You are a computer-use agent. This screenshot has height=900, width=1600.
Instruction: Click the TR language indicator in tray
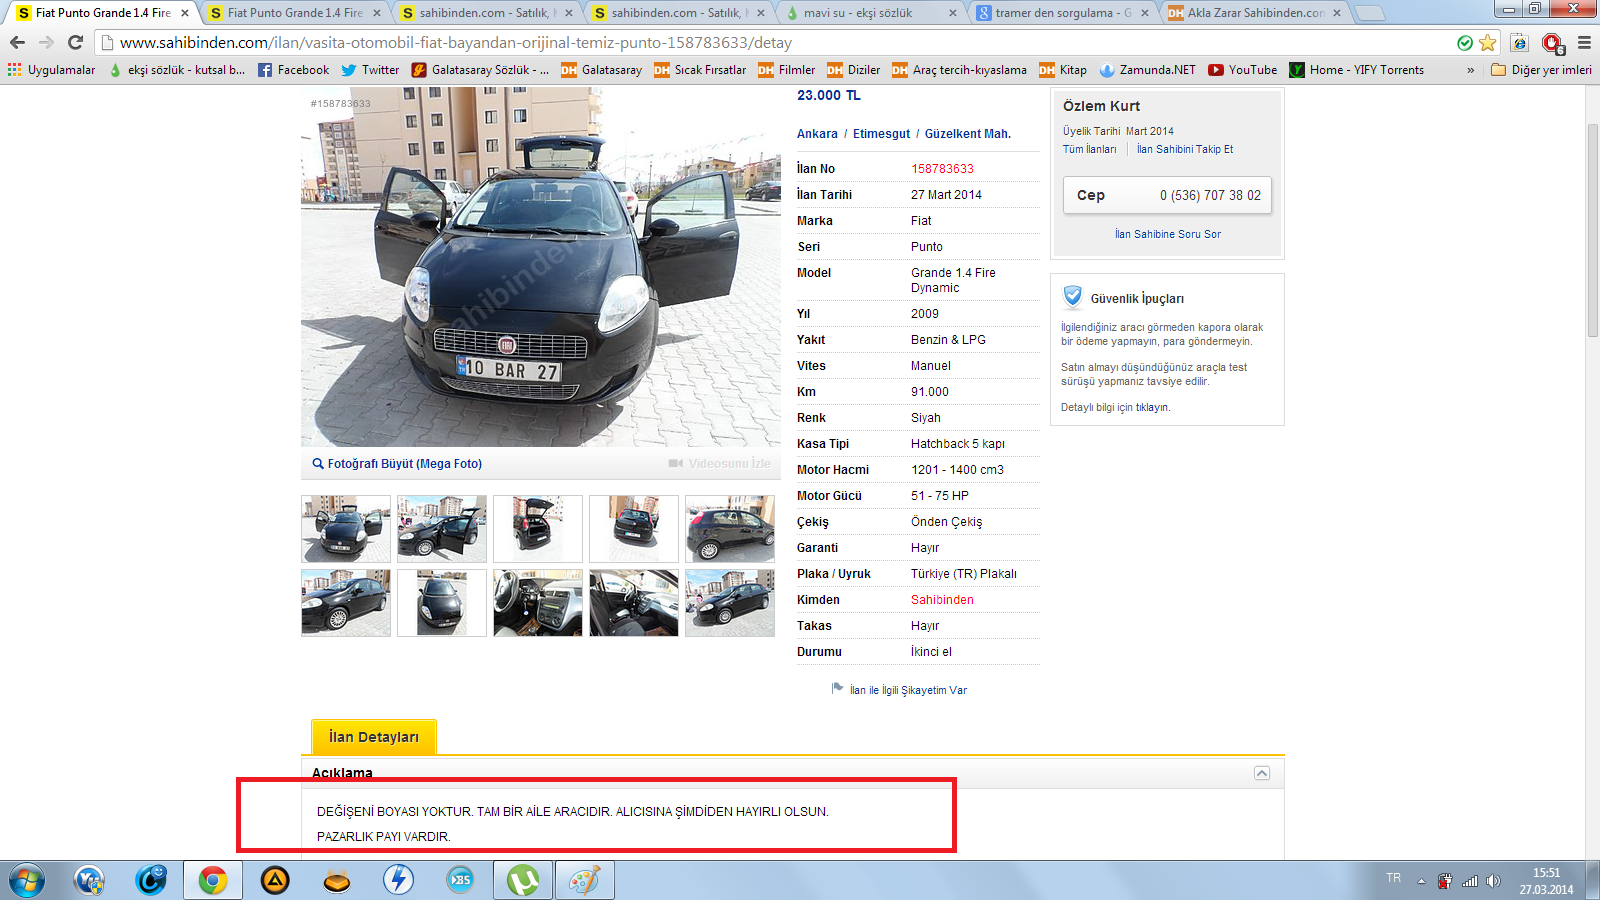[x=1393, y=878]
